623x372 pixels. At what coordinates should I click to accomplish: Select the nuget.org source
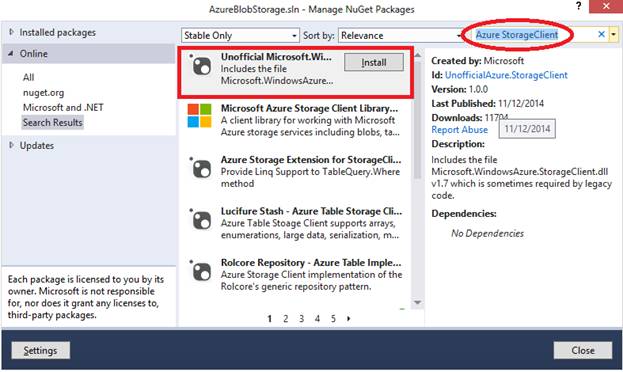click(43, 93)
